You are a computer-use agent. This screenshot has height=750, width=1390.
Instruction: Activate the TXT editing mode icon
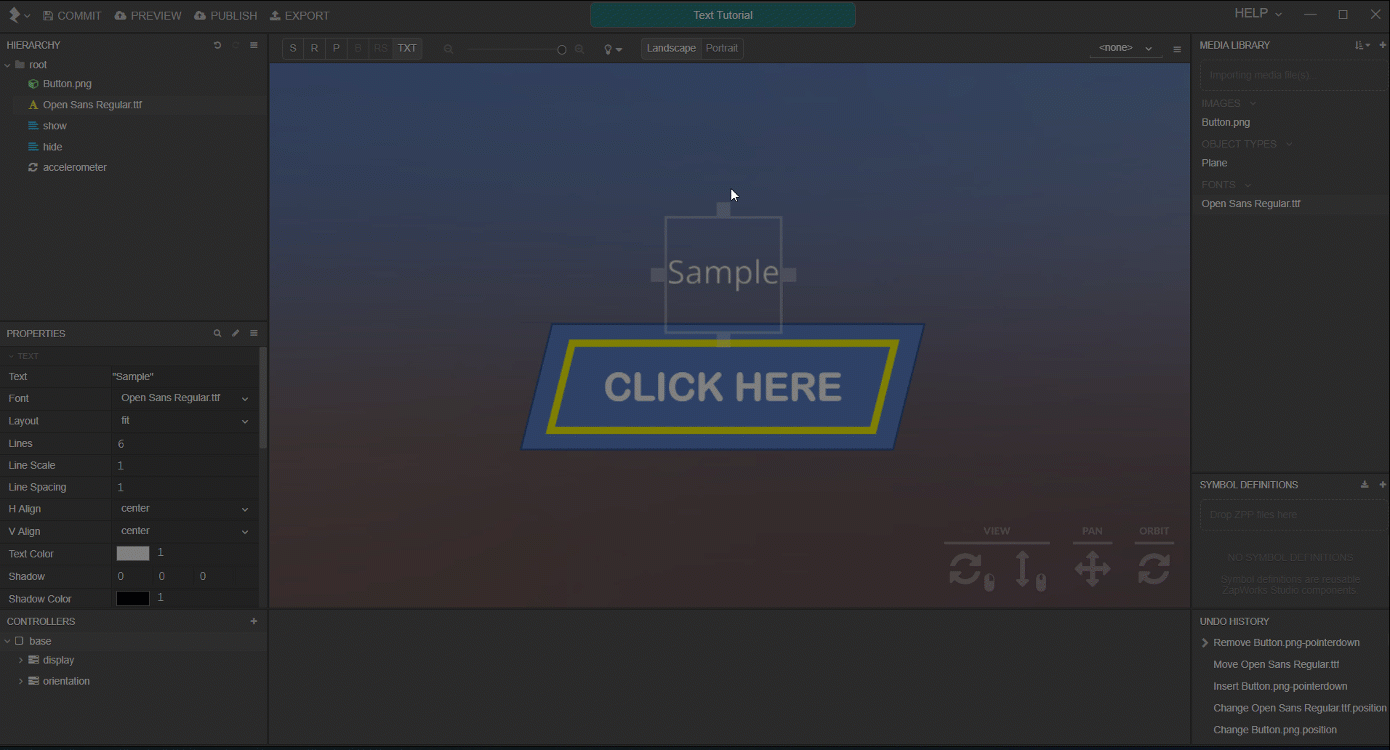click(x=406, y=47)
